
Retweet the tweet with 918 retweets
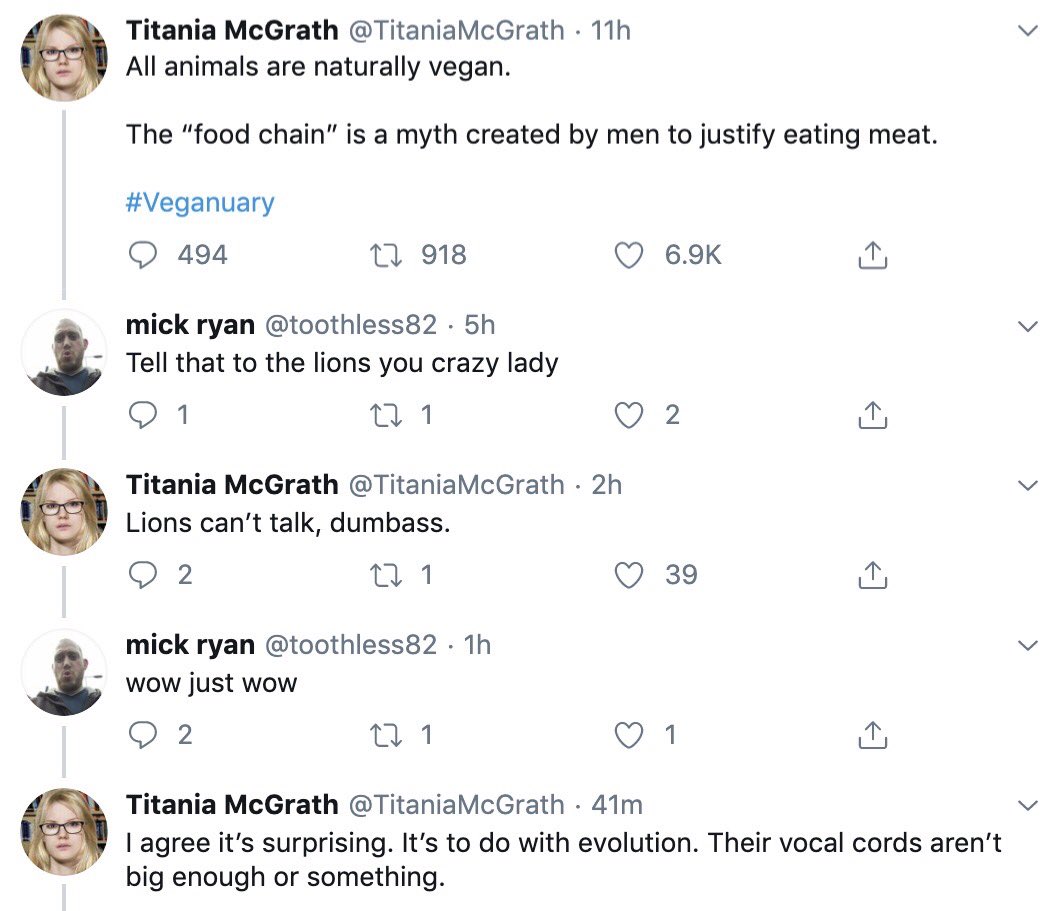click(385, 255)
